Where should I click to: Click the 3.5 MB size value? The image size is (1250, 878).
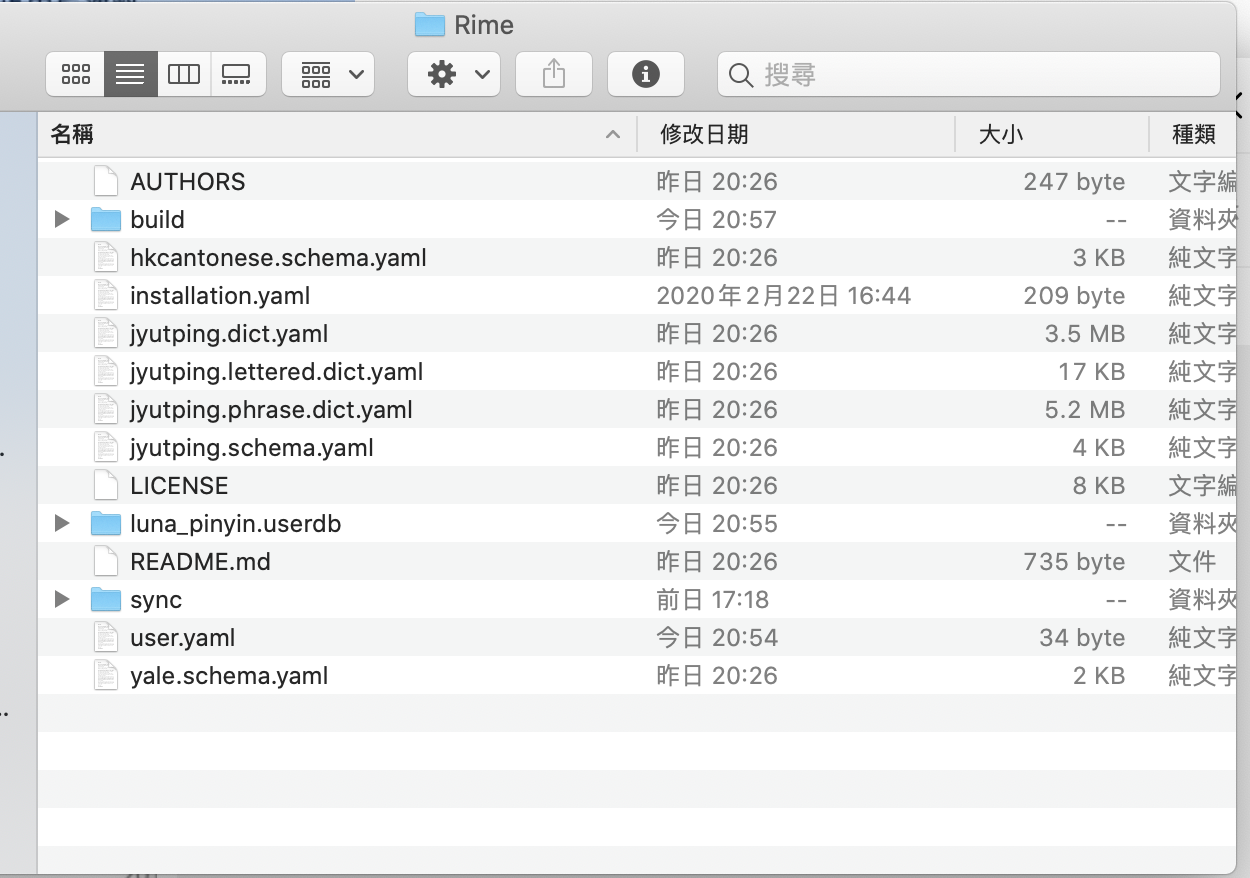[1085, 334]
